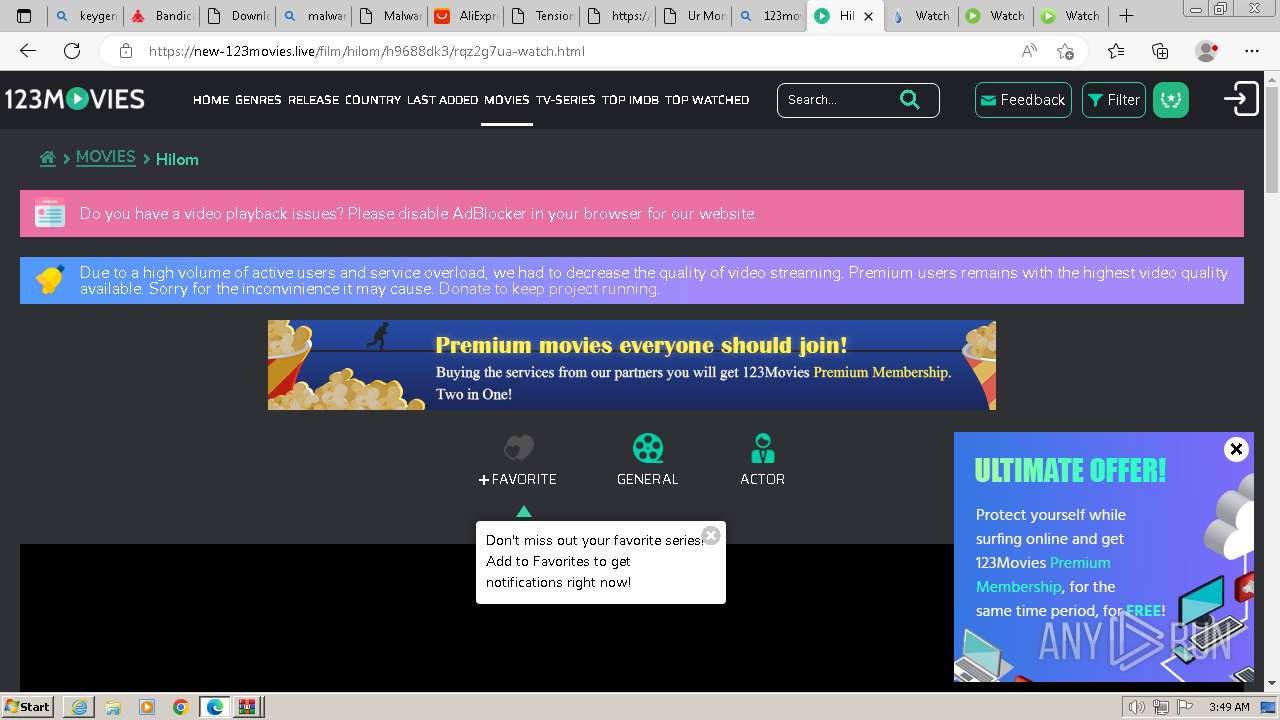The image size is (1280, 720).
Task: Click the search magnifier icon
Action: pyautogui.click(x=909, y=99)
